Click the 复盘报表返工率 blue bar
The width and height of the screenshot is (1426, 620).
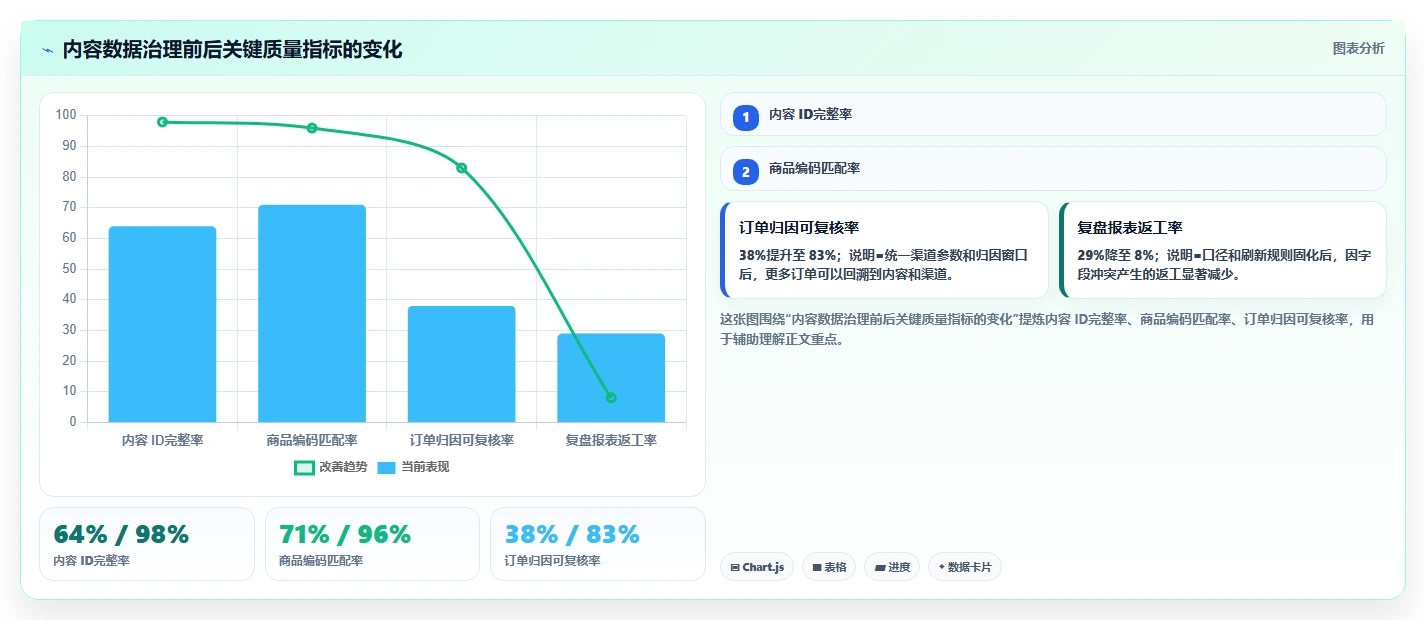pos(611,378)
